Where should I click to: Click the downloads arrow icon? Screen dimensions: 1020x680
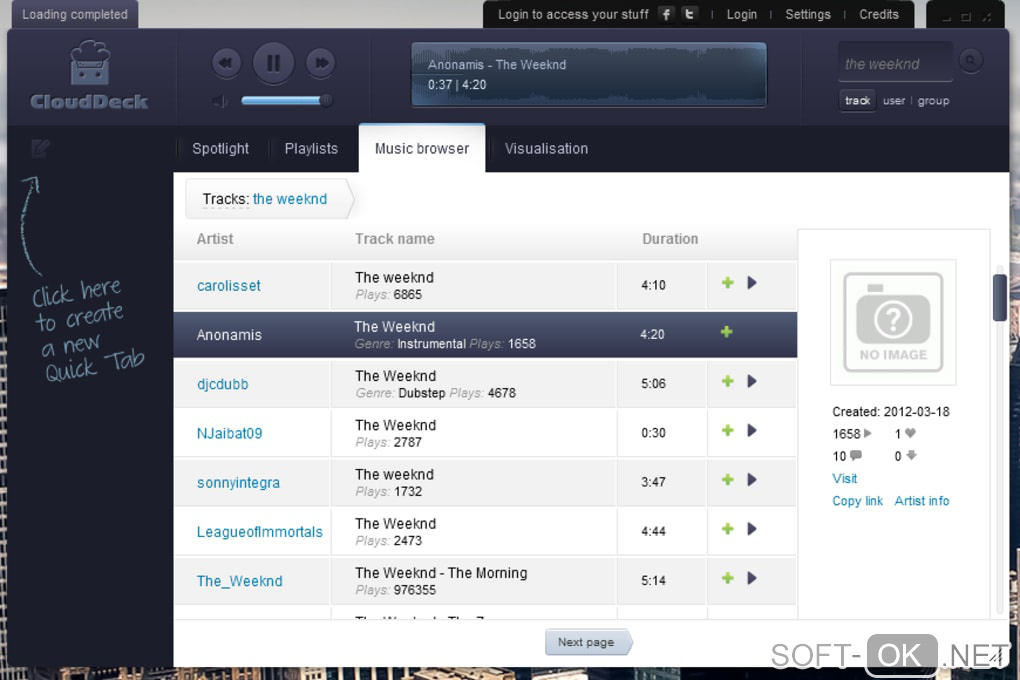(911, 455)
